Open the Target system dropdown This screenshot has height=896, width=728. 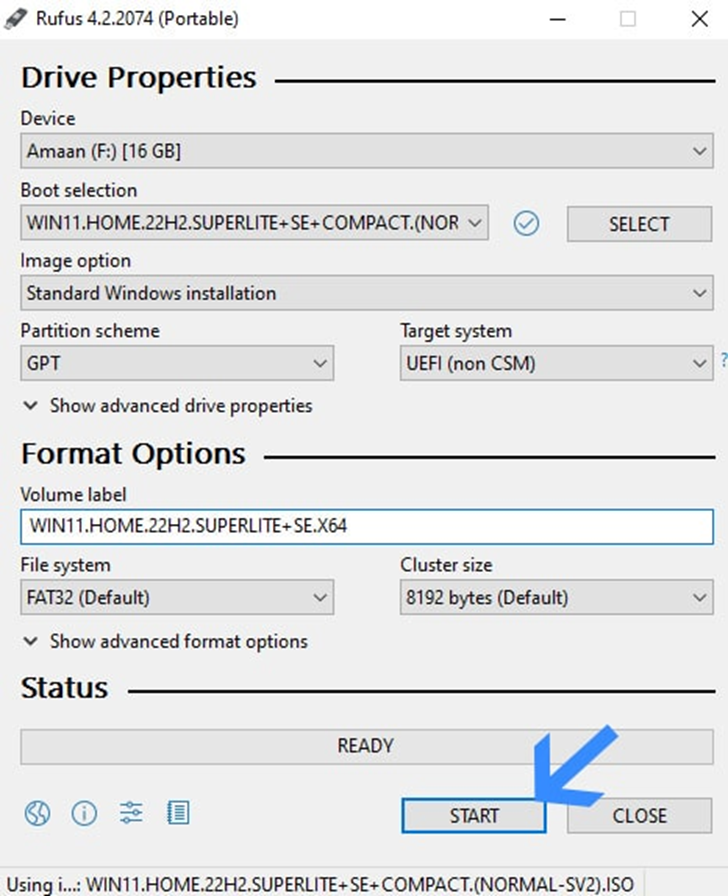(557, 363)
